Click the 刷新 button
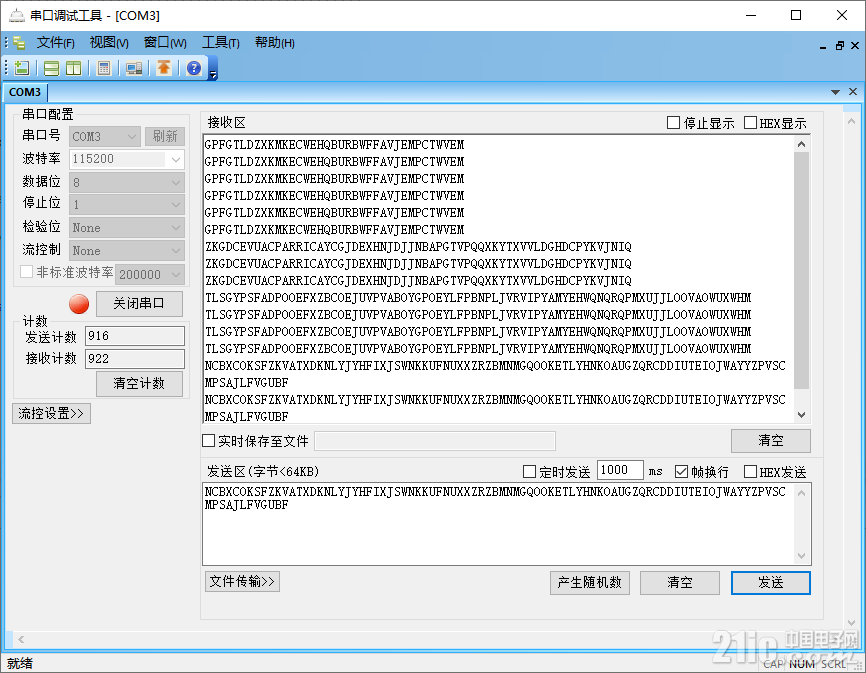 (x=165, y=136)
